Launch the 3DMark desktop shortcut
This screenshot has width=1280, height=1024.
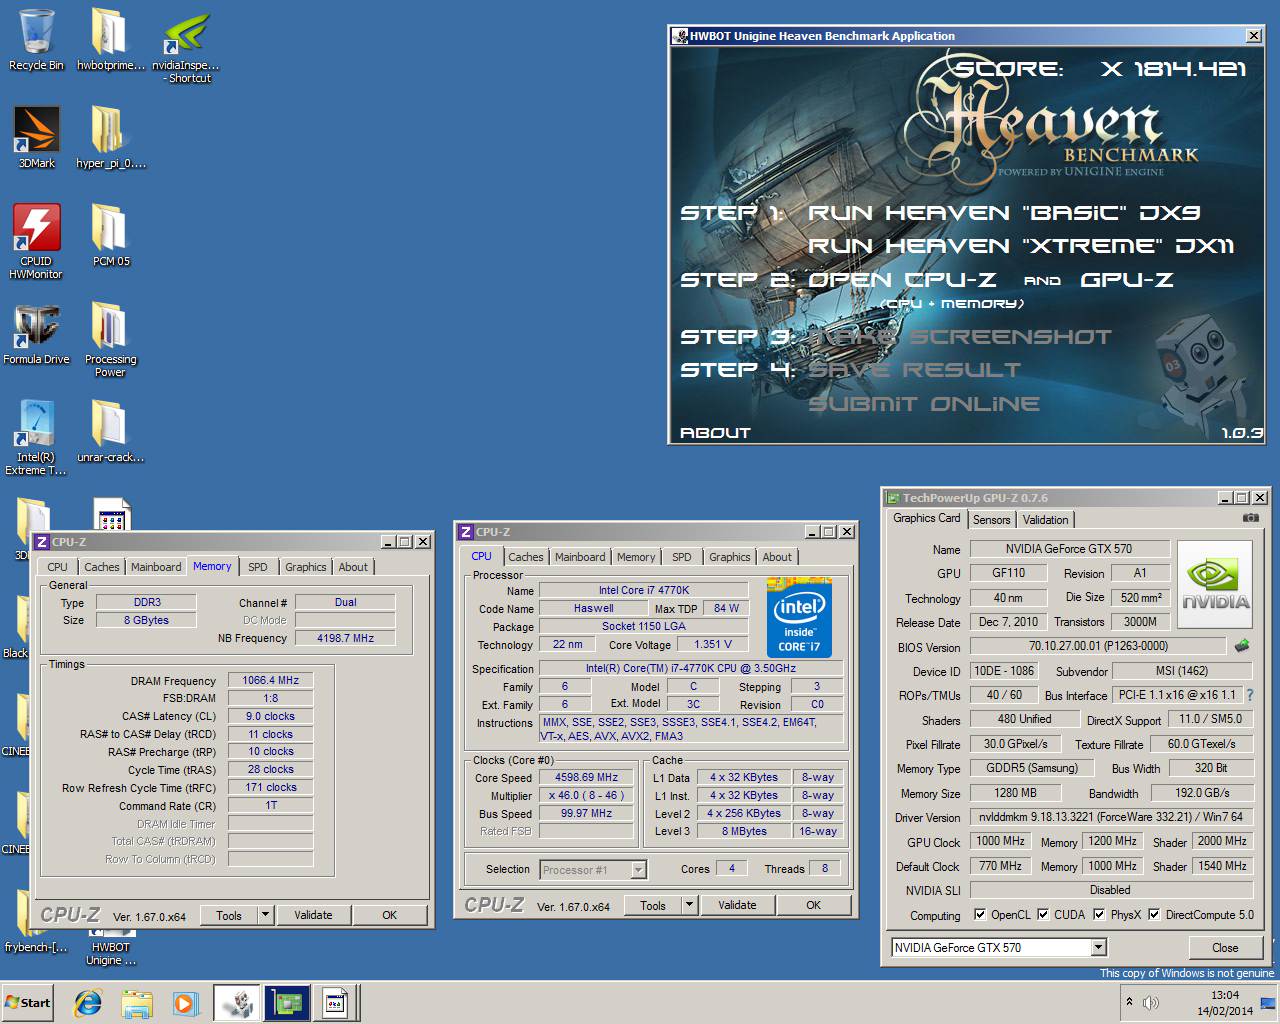click(x=37, y=138)
